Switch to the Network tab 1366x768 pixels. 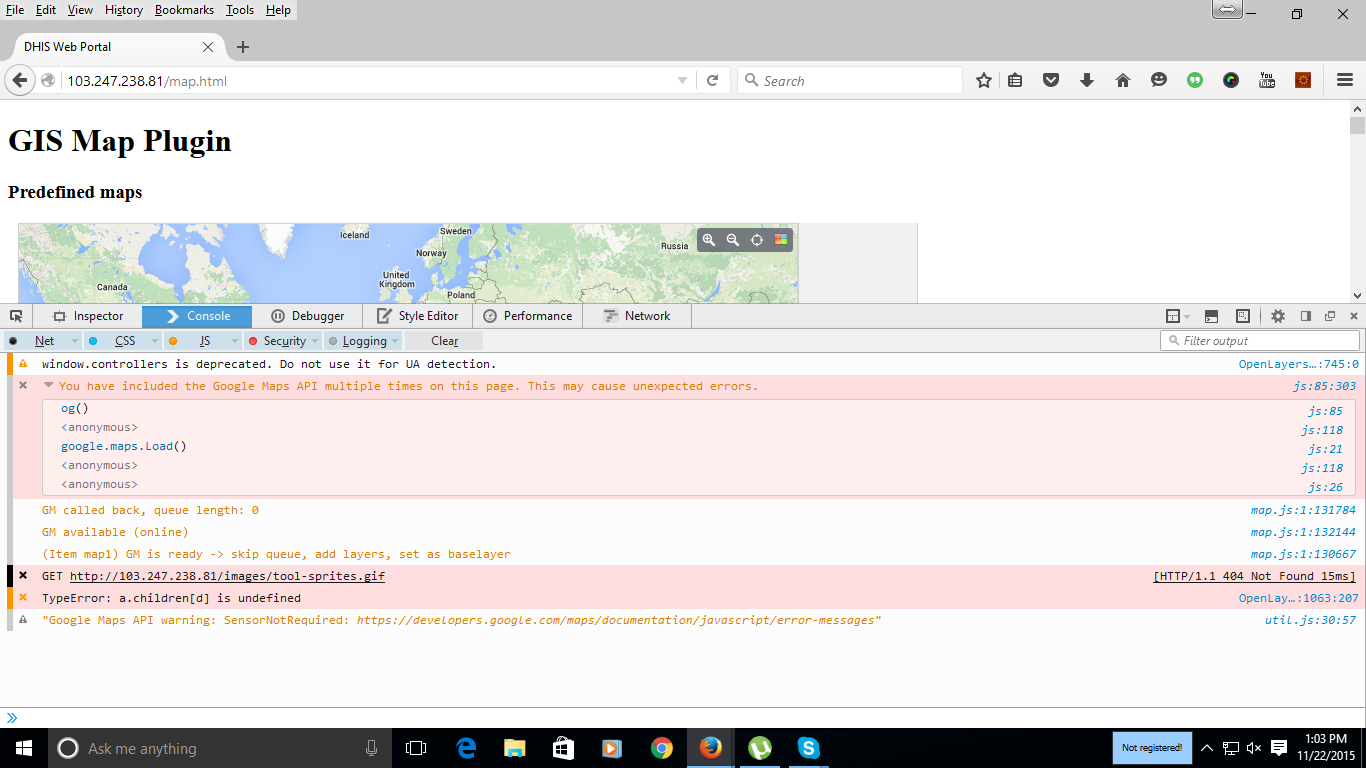click(x=637, y=316)
